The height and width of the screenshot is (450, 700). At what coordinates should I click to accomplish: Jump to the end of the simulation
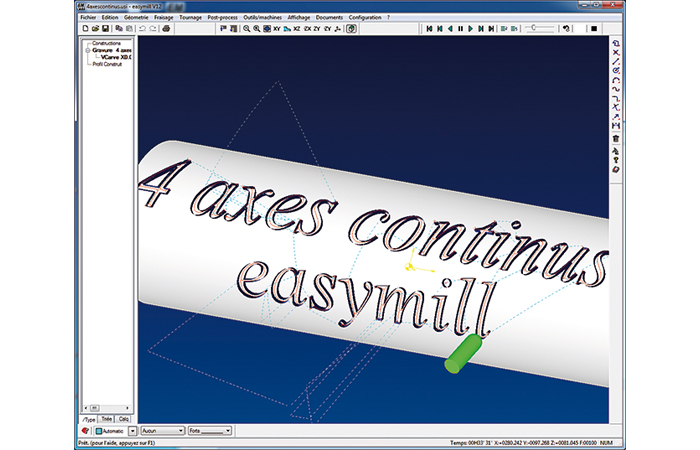491,29
